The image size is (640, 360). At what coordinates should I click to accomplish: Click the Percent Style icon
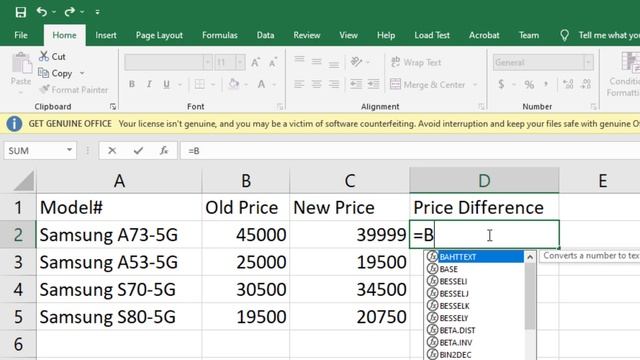pyautogui.click(x=529, y=84)
